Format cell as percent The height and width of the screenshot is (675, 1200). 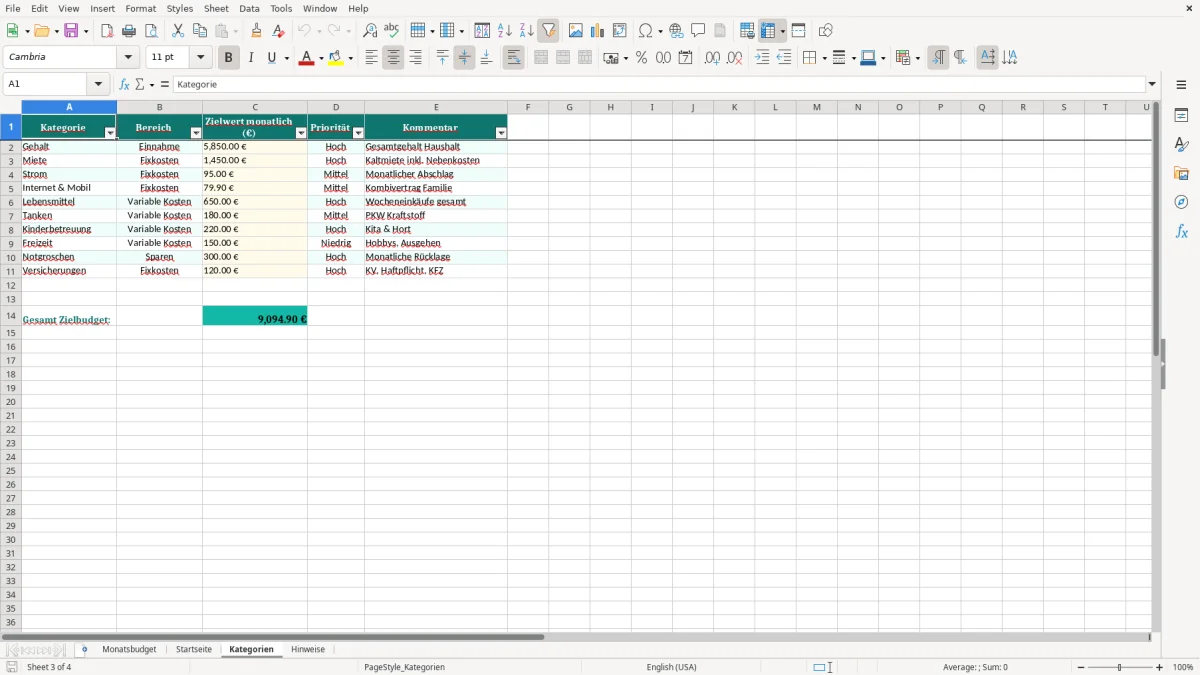click(641, 58)
